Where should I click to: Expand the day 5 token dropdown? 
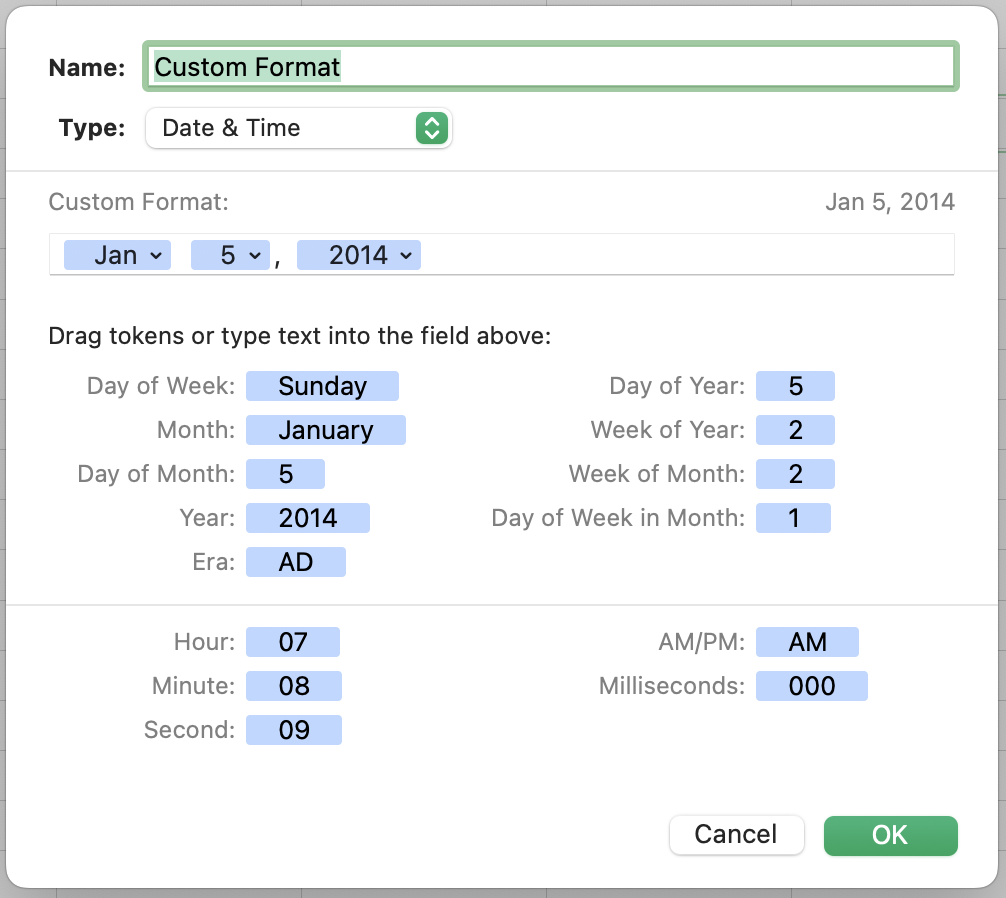(255, 256)
